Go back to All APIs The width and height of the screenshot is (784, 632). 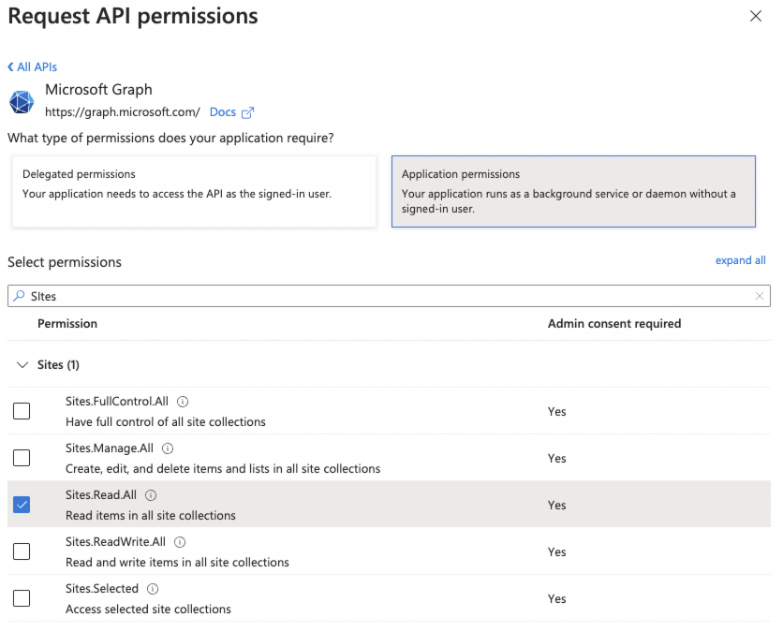click(32, 67)
